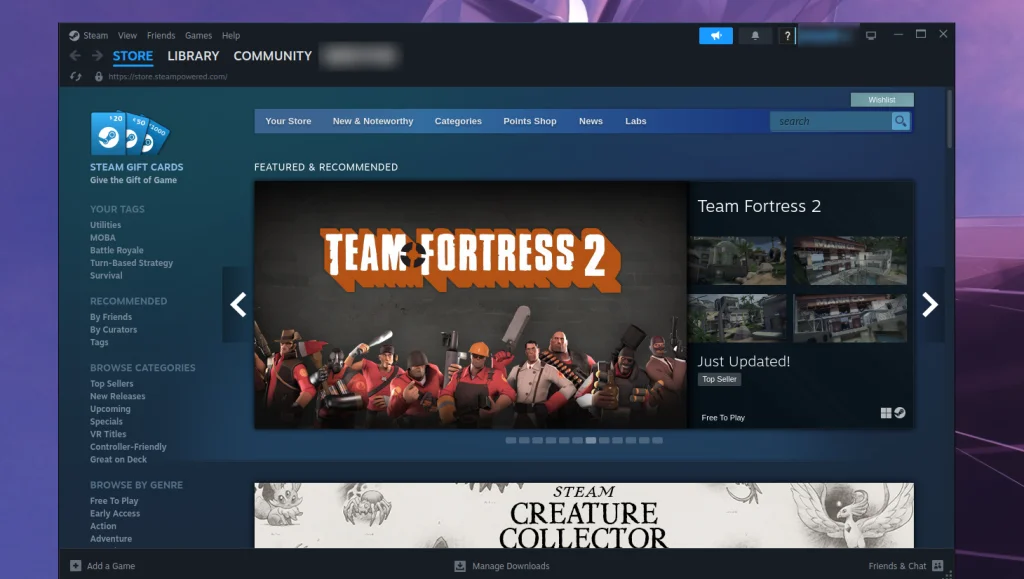Show next featured game
Image resolution: width=1024 pixels, height=579 pixels.
(x=929, y=305)
